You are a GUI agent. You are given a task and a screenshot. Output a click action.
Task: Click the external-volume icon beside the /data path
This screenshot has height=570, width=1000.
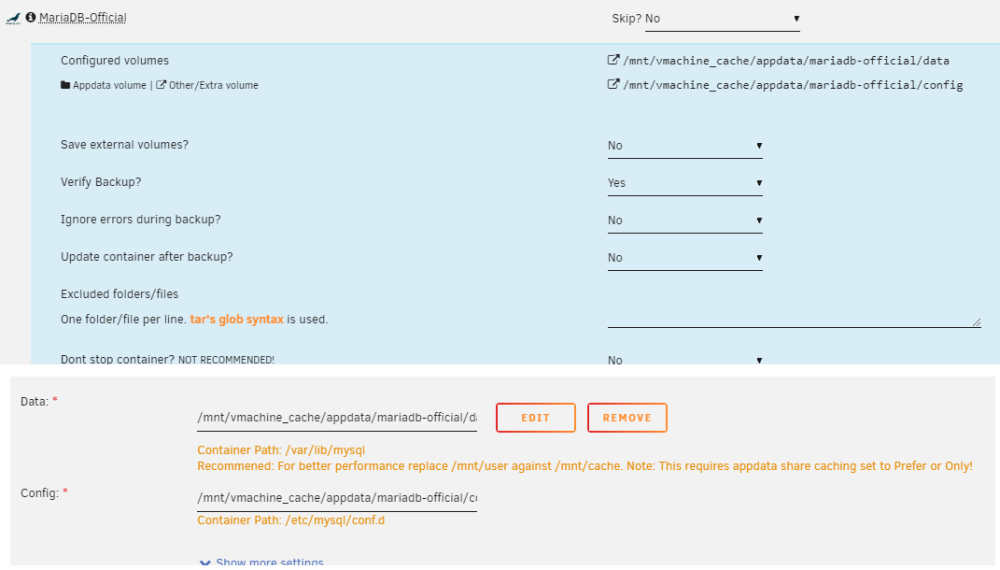614,60
